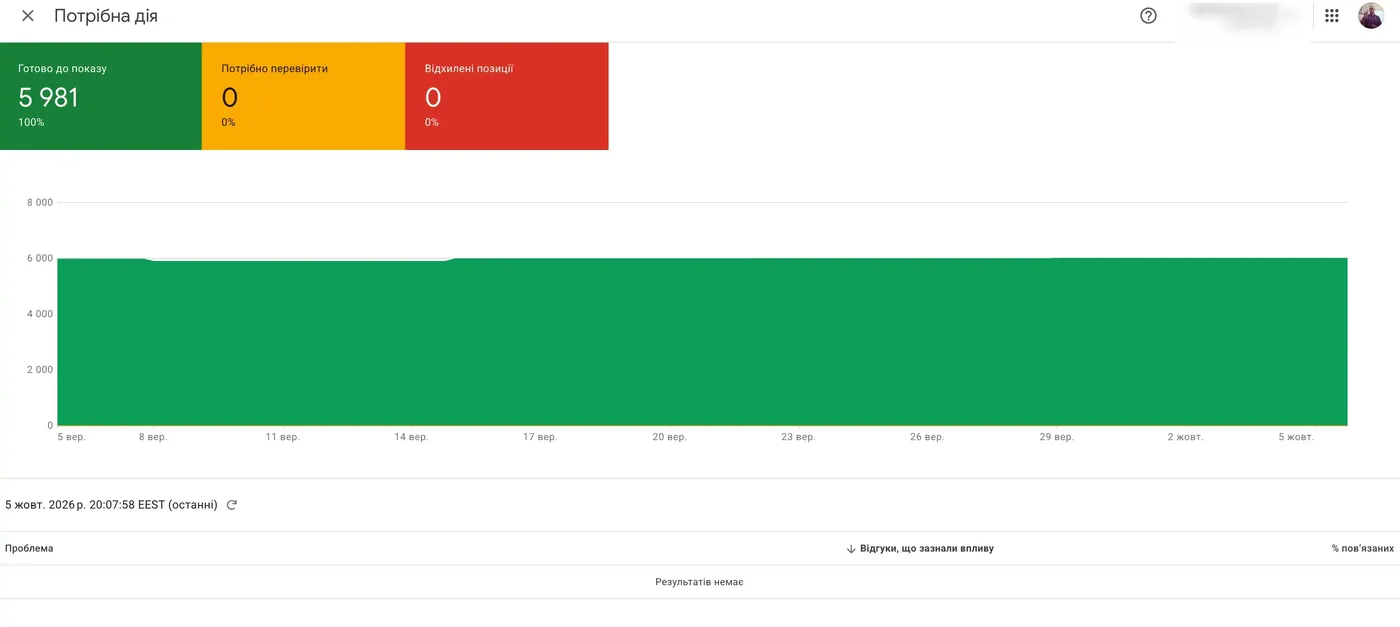Click the "8 000" y-axis label
1400x627 pixels.
tap(39, 203)
